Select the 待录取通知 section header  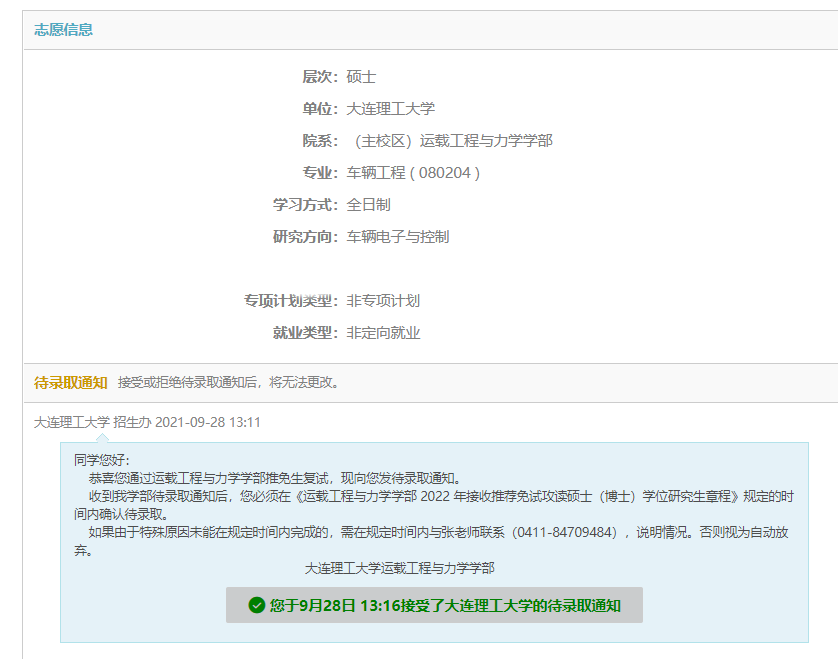tap(71, 382)
